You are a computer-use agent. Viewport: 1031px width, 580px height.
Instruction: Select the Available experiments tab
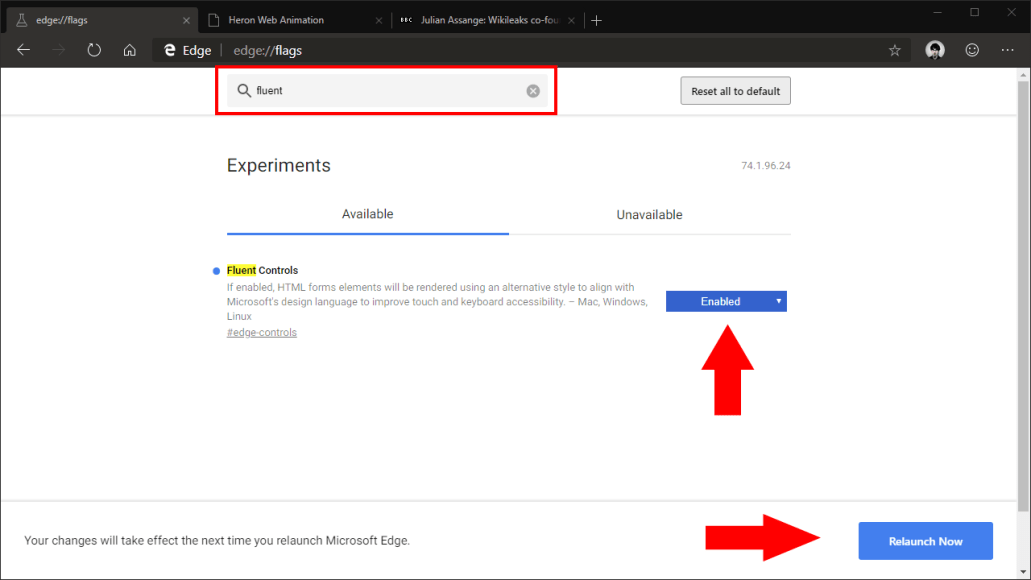367,214
